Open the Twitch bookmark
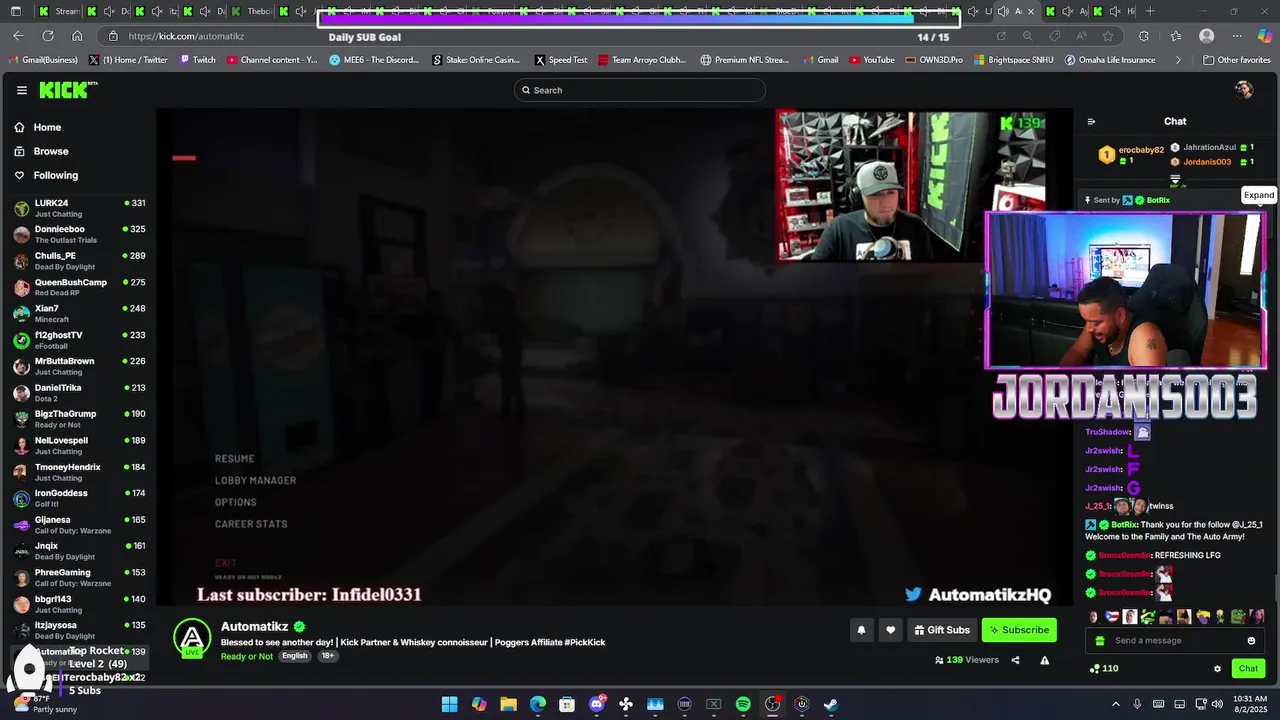Screen dimensions: 1280x720 [198, 60]
